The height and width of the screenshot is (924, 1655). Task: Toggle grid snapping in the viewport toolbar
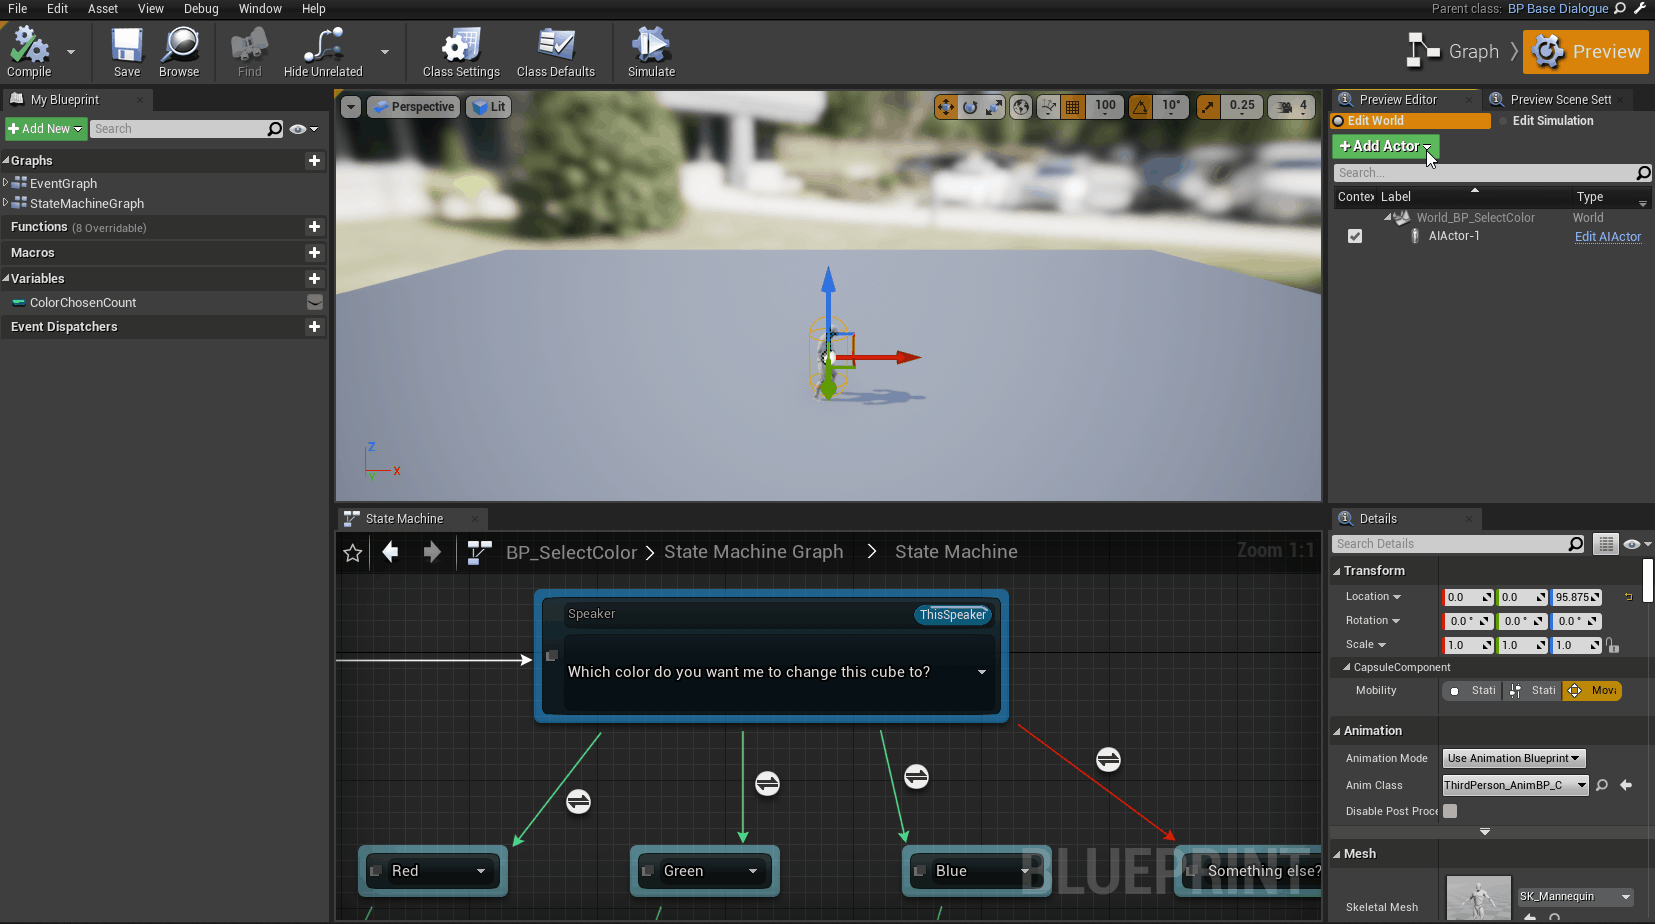click(x=1073, y=106)
